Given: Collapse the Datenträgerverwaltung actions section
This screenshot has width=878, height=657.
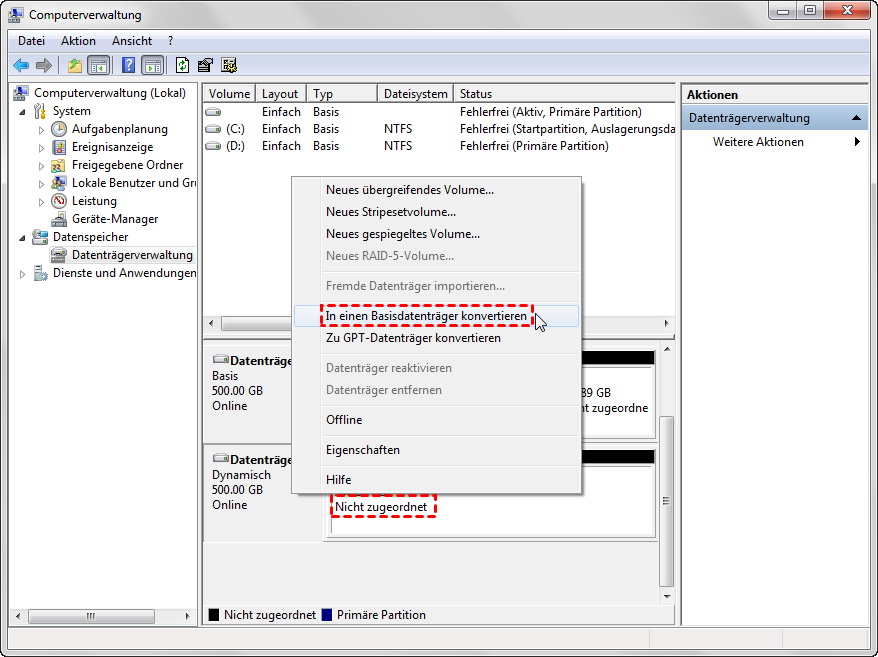Looking at the screenshot, I should (x=856, y=118).
